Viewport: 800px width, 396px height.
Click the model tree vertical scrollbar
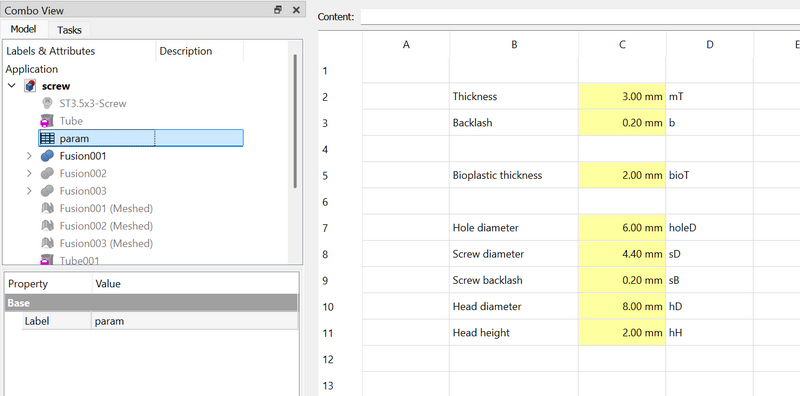pos(295,121)
